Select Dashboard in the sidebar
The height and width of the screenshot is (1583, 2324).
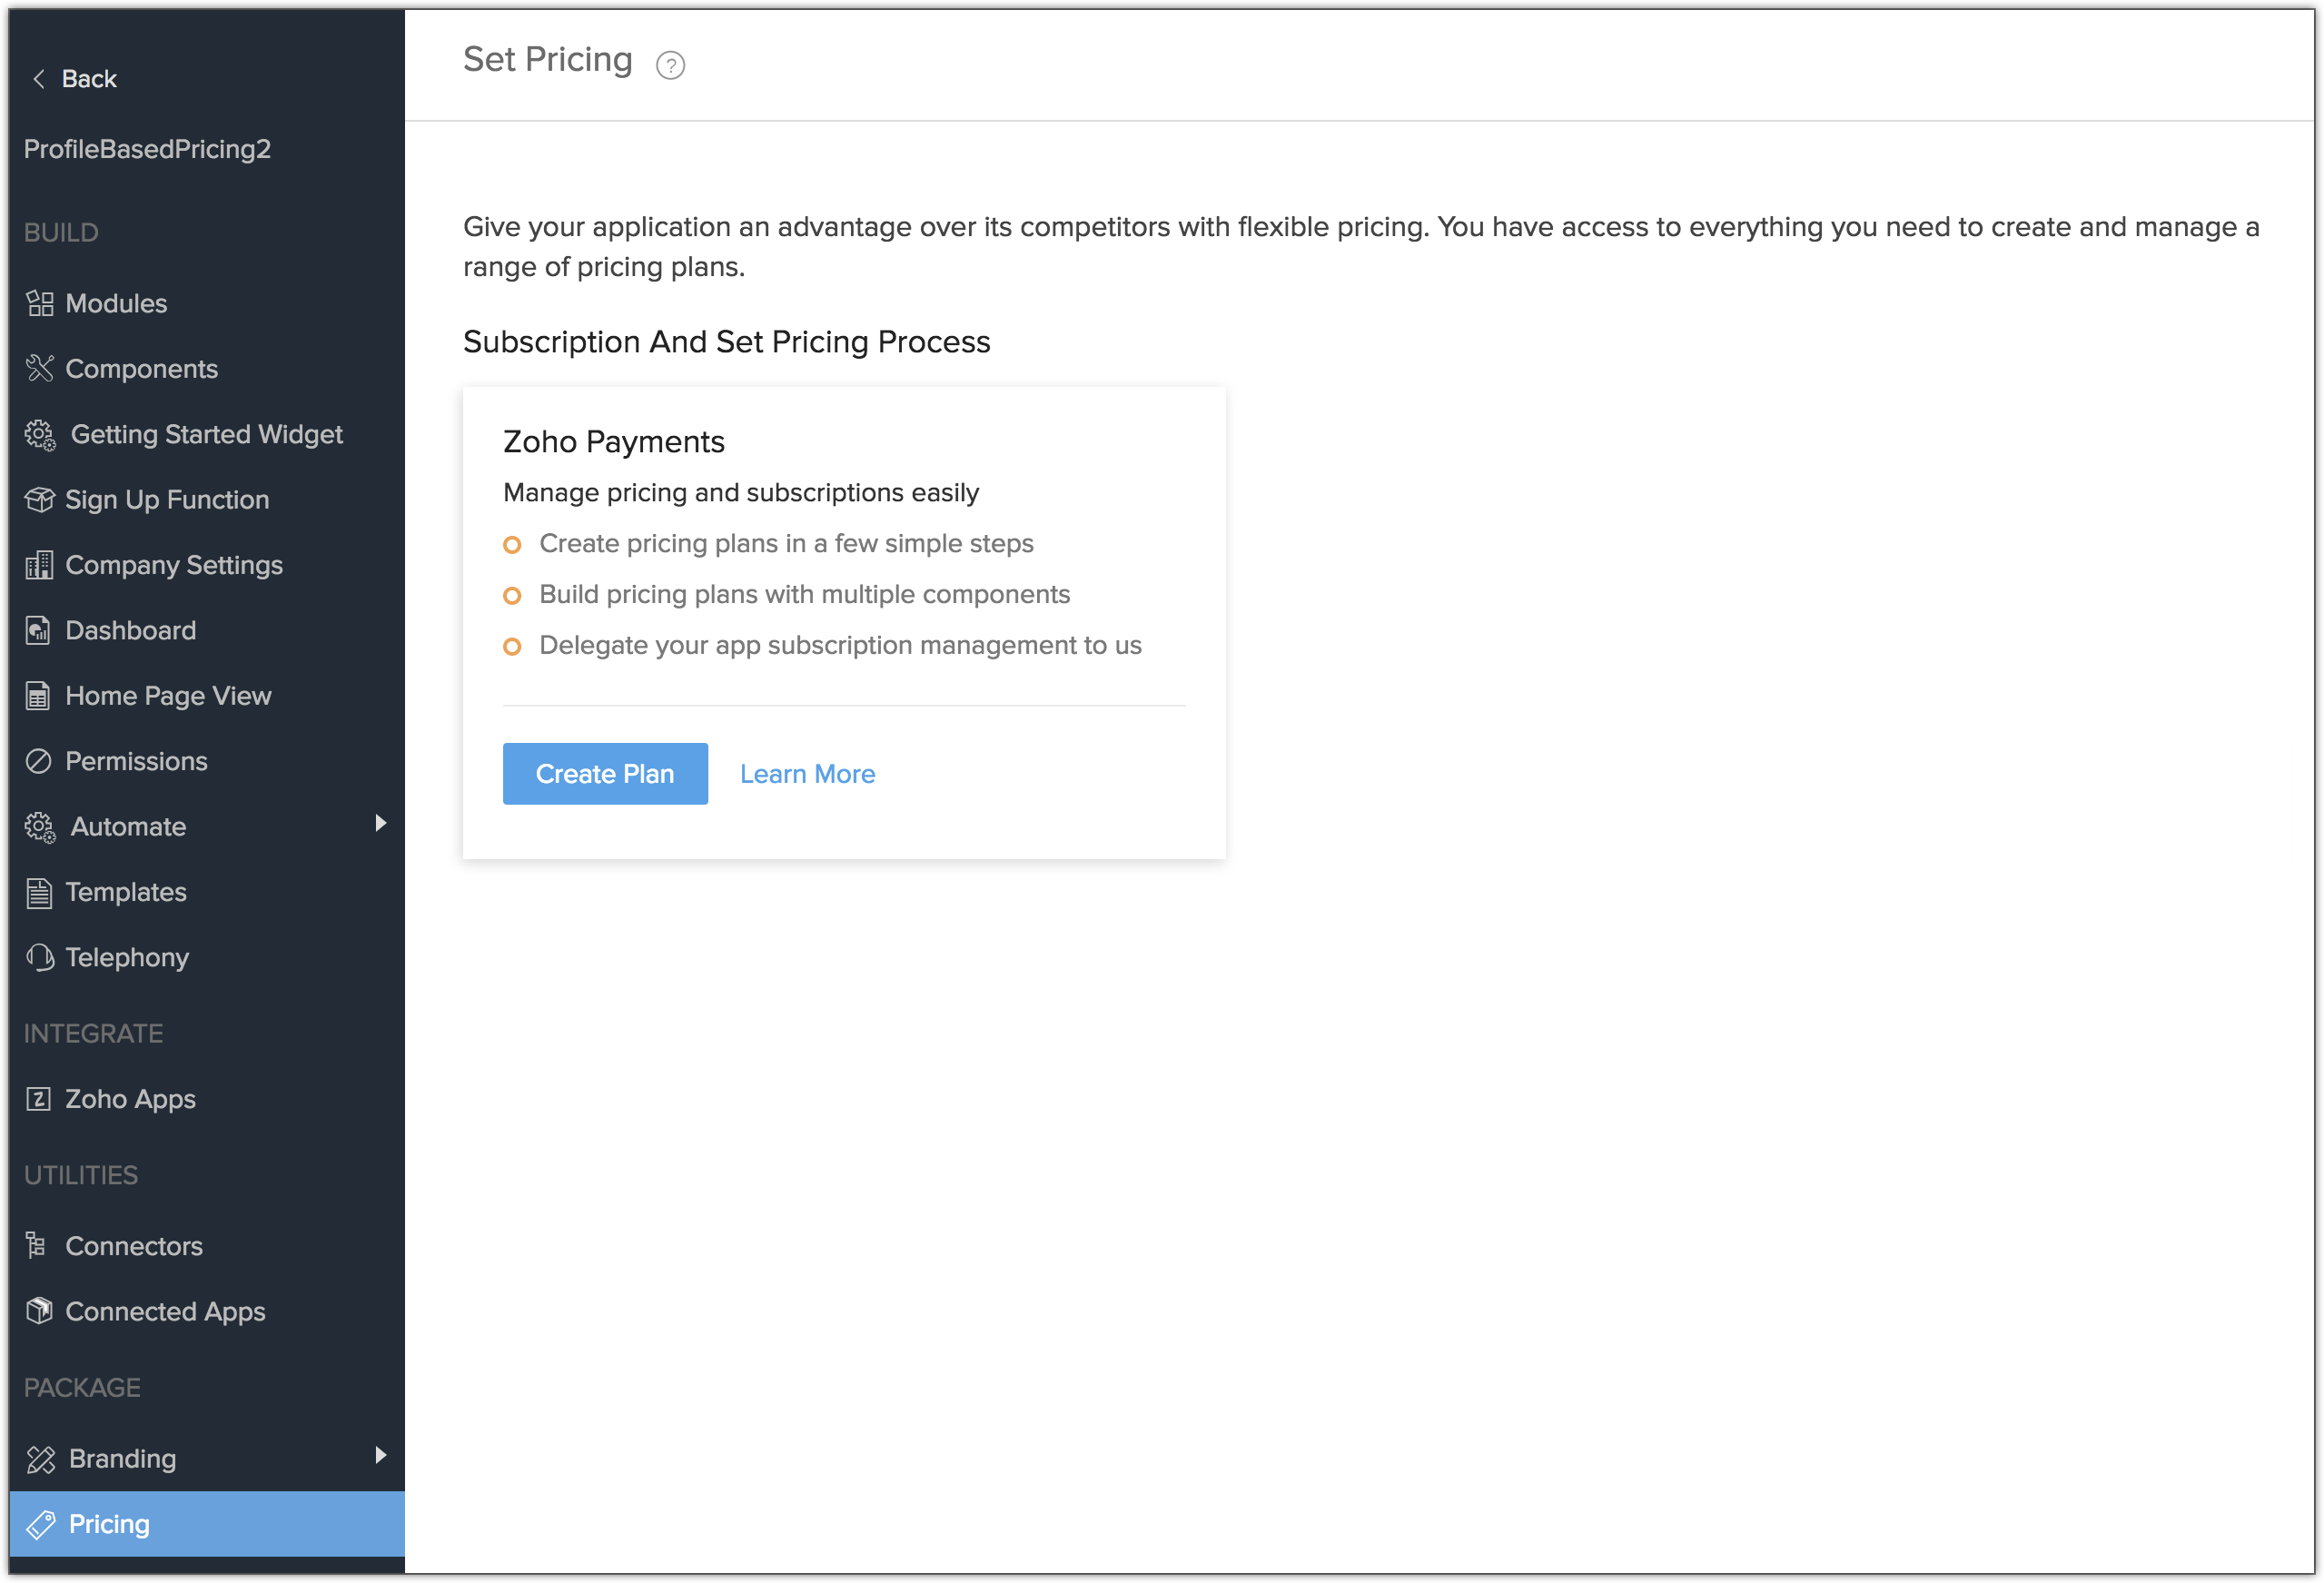[x=207, y=631]
